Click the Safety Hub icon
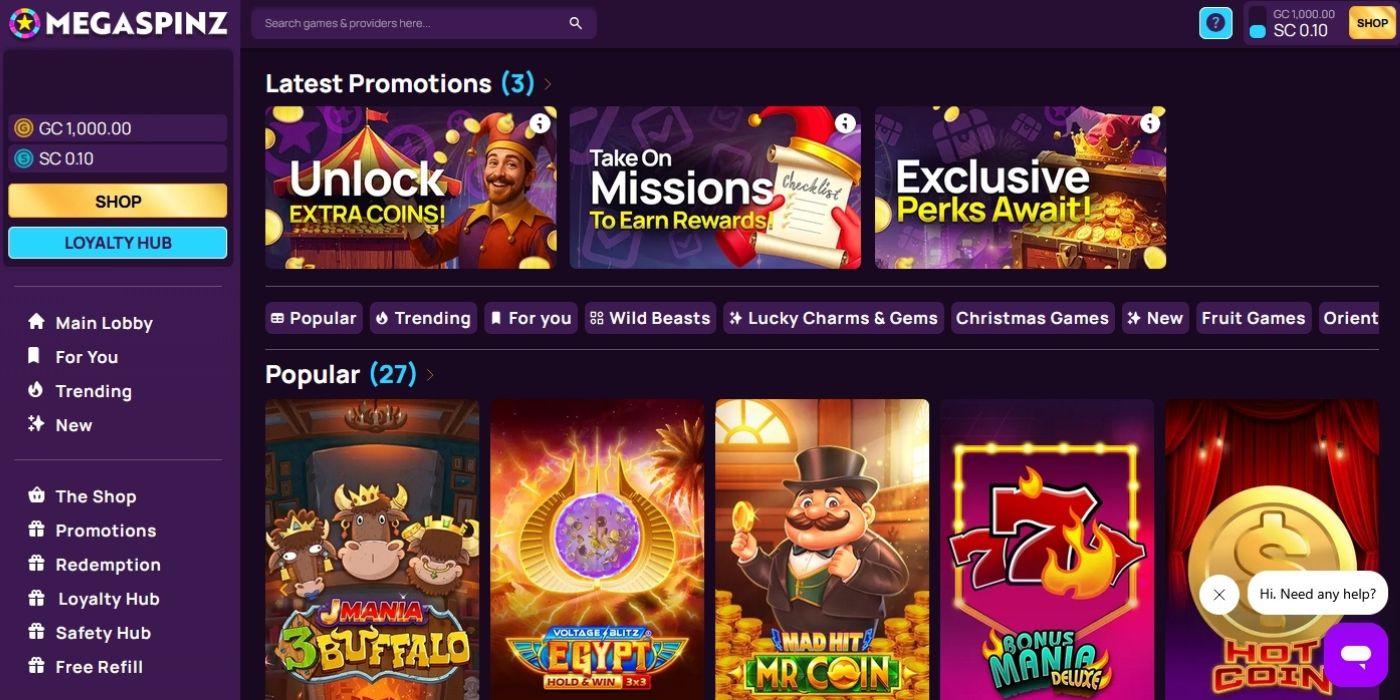This screenshot has width=1400, height=700. tap(36, 632)
